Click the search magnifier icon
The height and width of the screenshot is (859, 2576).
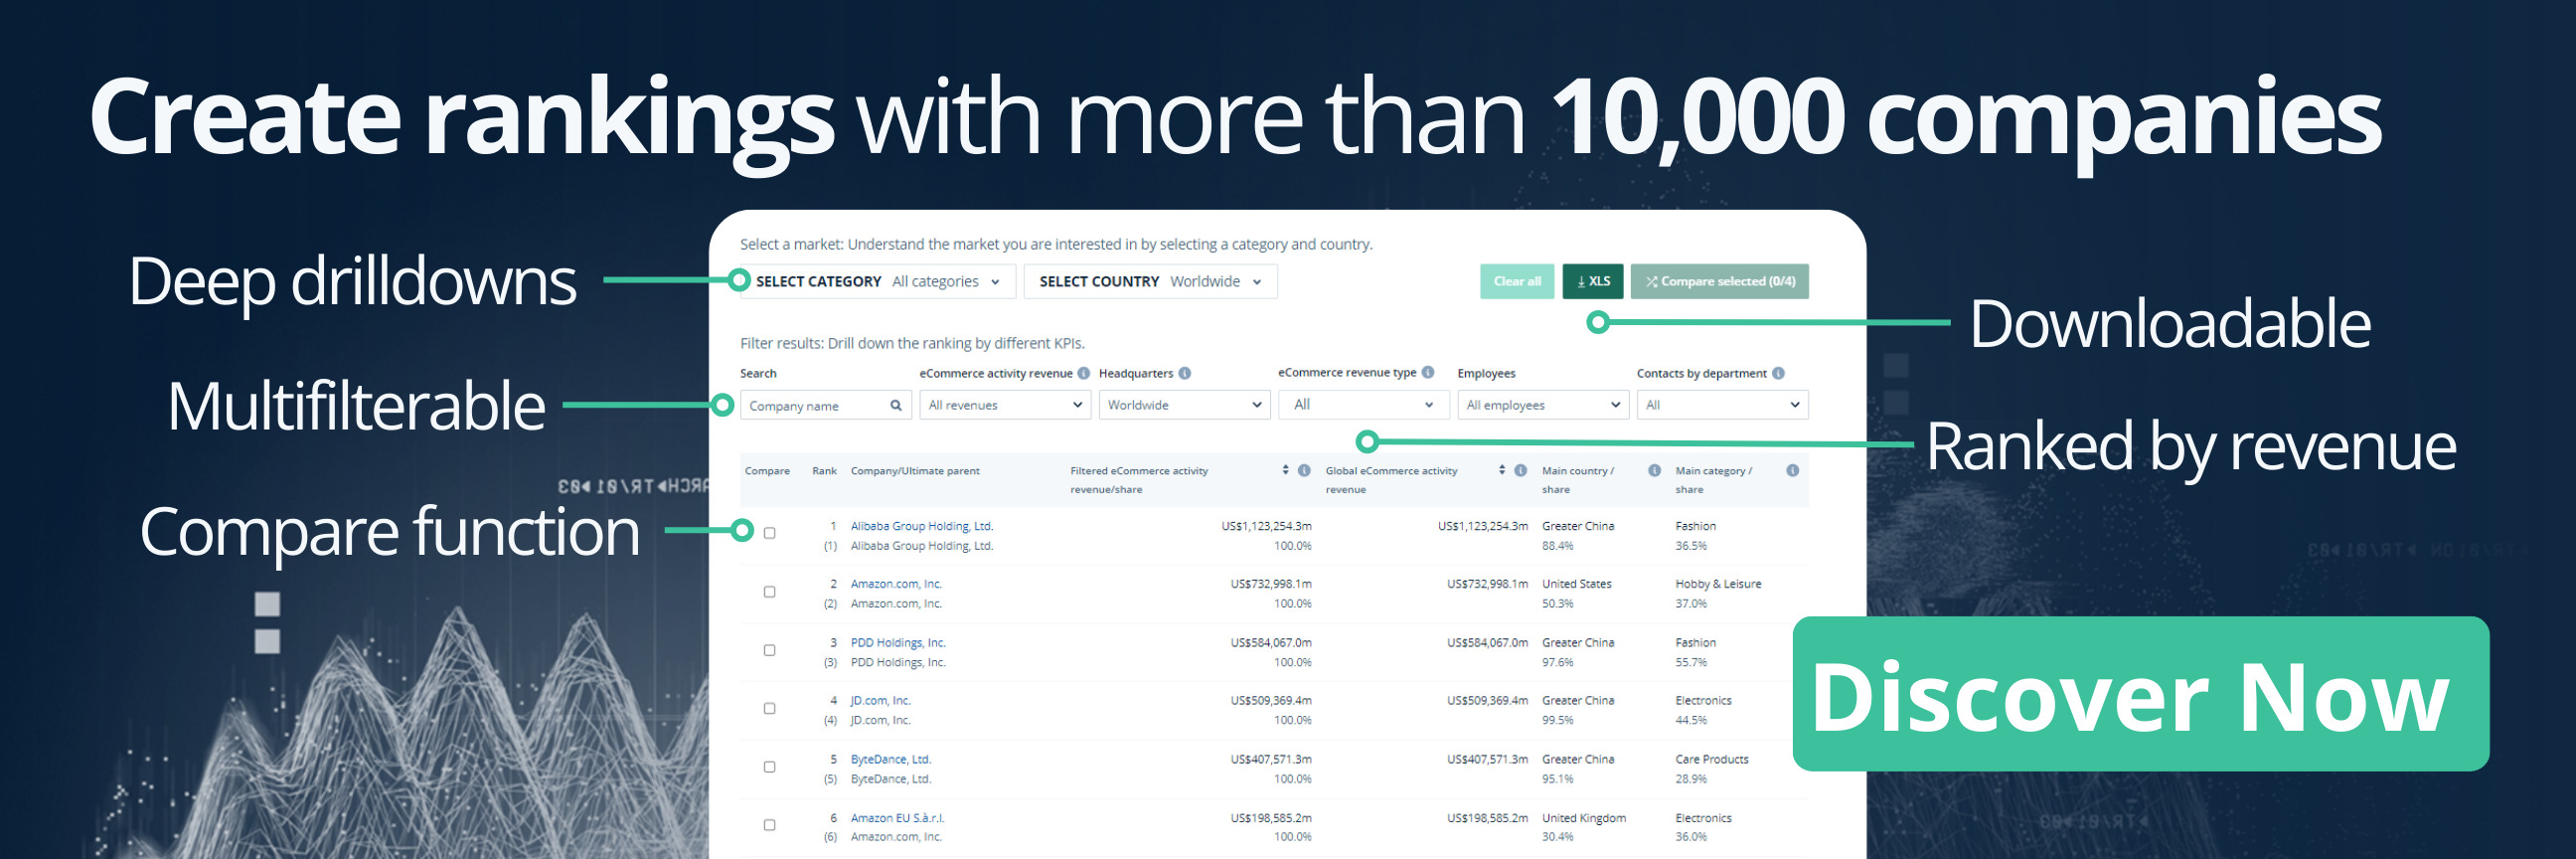coord(896,405)
